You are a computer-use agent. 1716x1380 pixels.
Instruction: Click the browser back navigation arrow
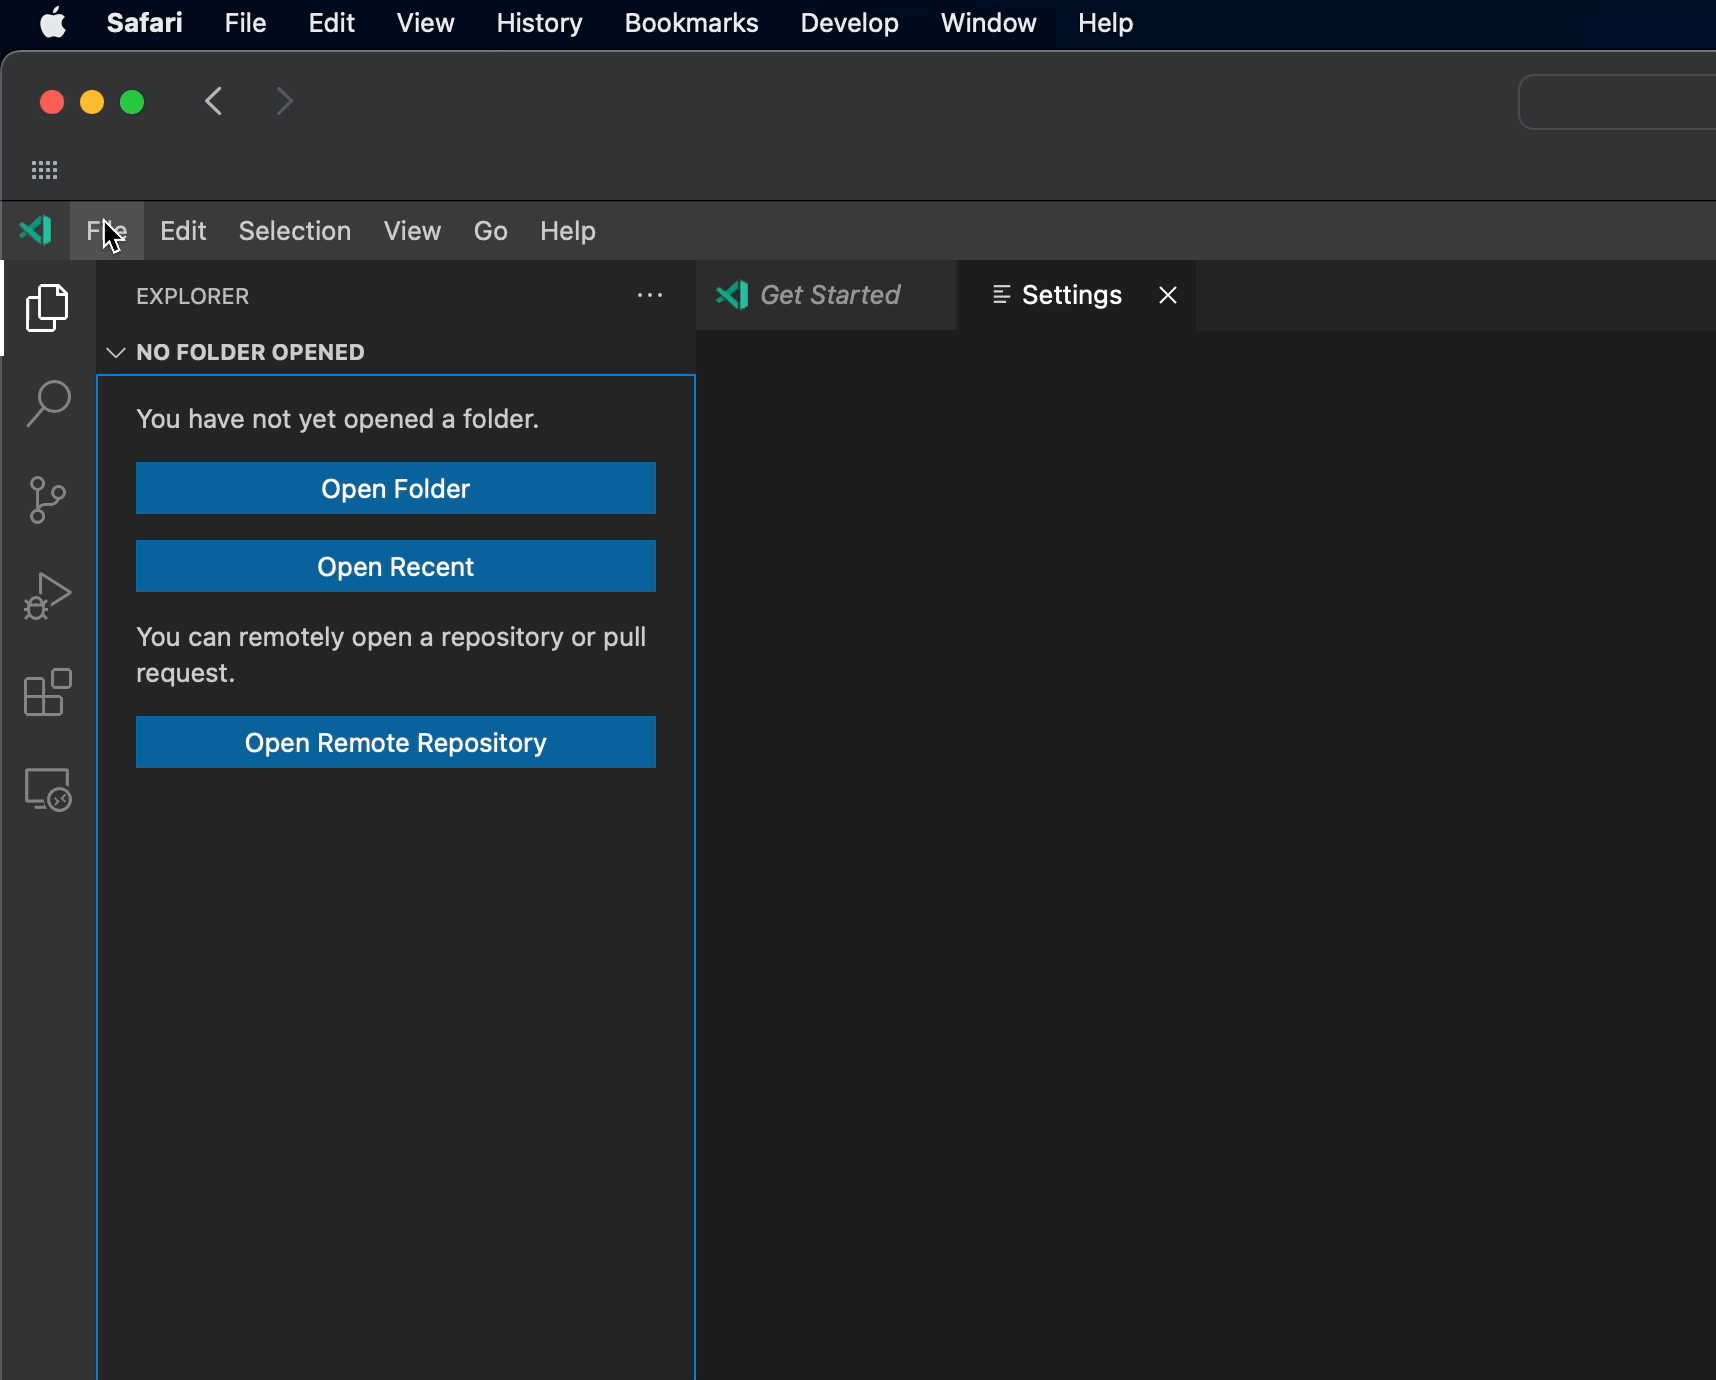click(213, 101)
